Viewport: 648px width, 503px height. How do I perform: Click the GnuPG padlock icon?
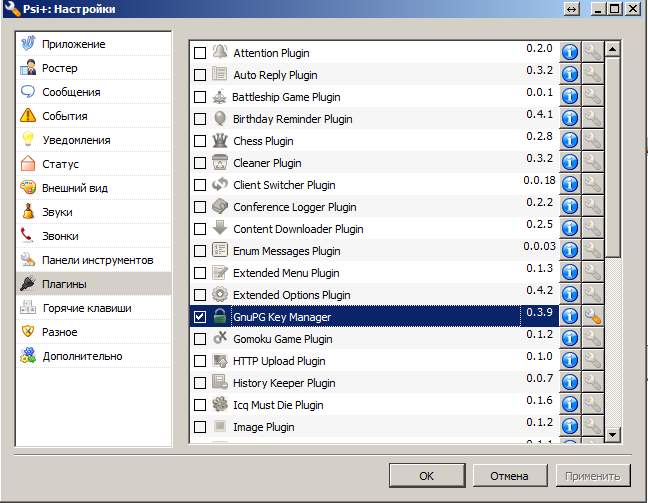point(220,317)
